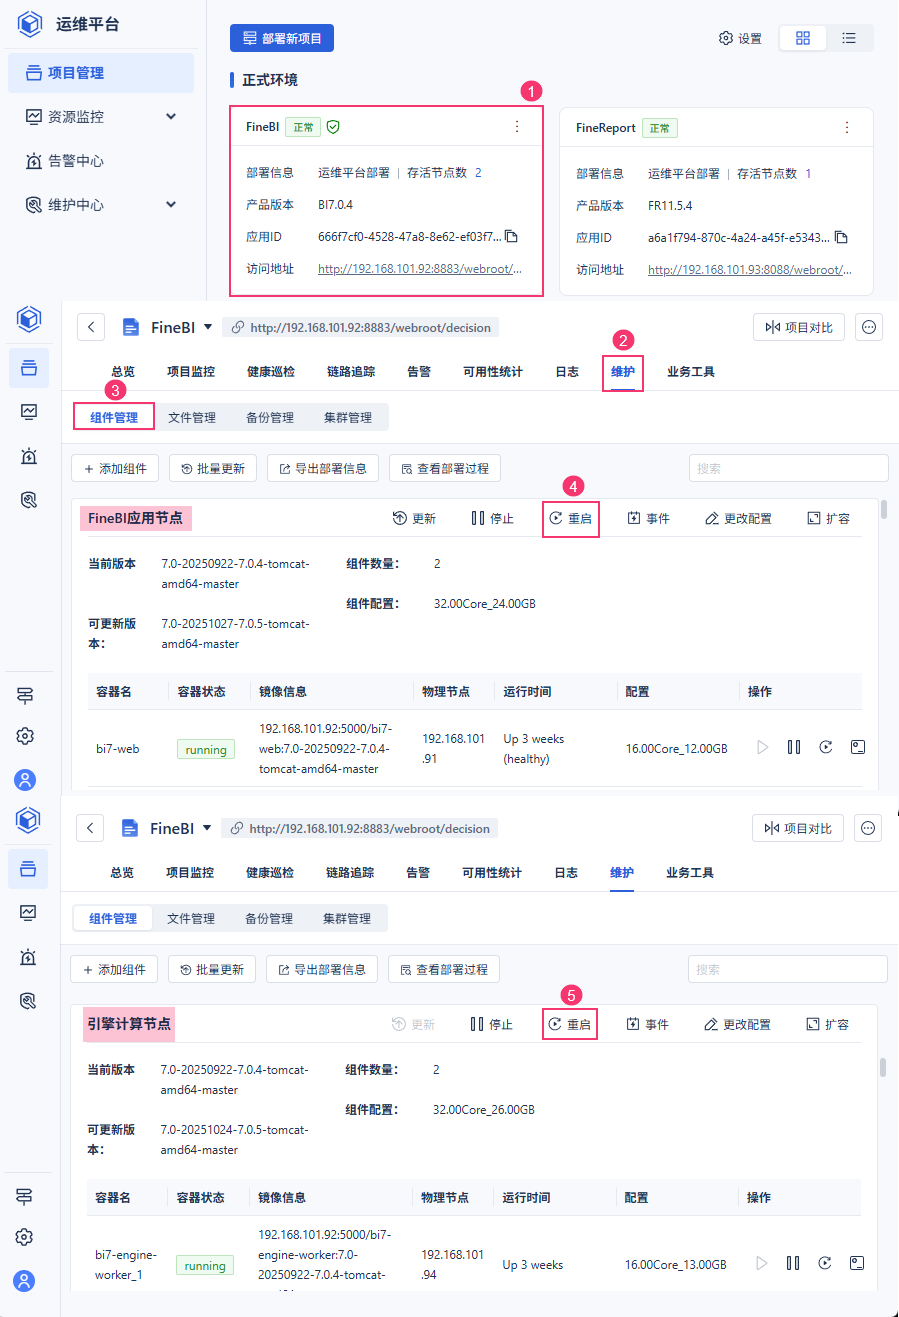Click 备份管理 sub-tab above FineBI应用节点
This screenshot has height=1317, width=899.
pos(270,417)
